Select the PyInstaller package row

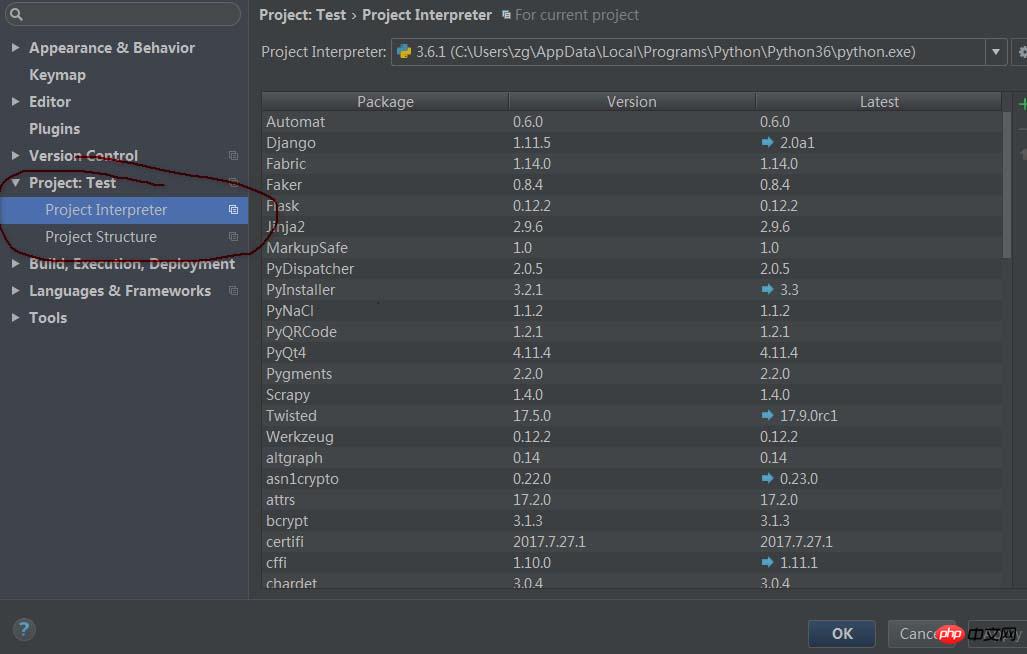point(631,289)
